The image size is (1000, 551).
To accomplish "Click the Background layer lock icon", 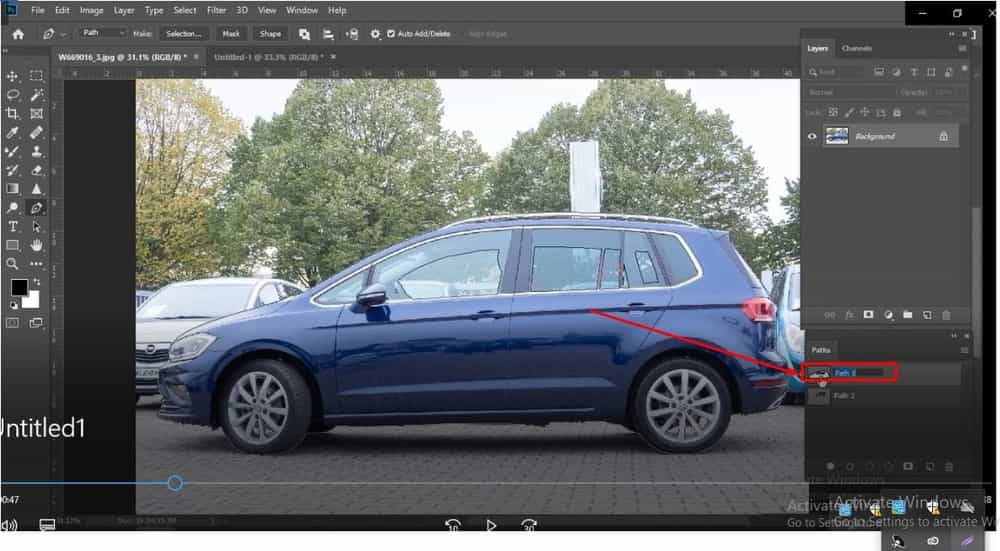I will pos(943,136).
